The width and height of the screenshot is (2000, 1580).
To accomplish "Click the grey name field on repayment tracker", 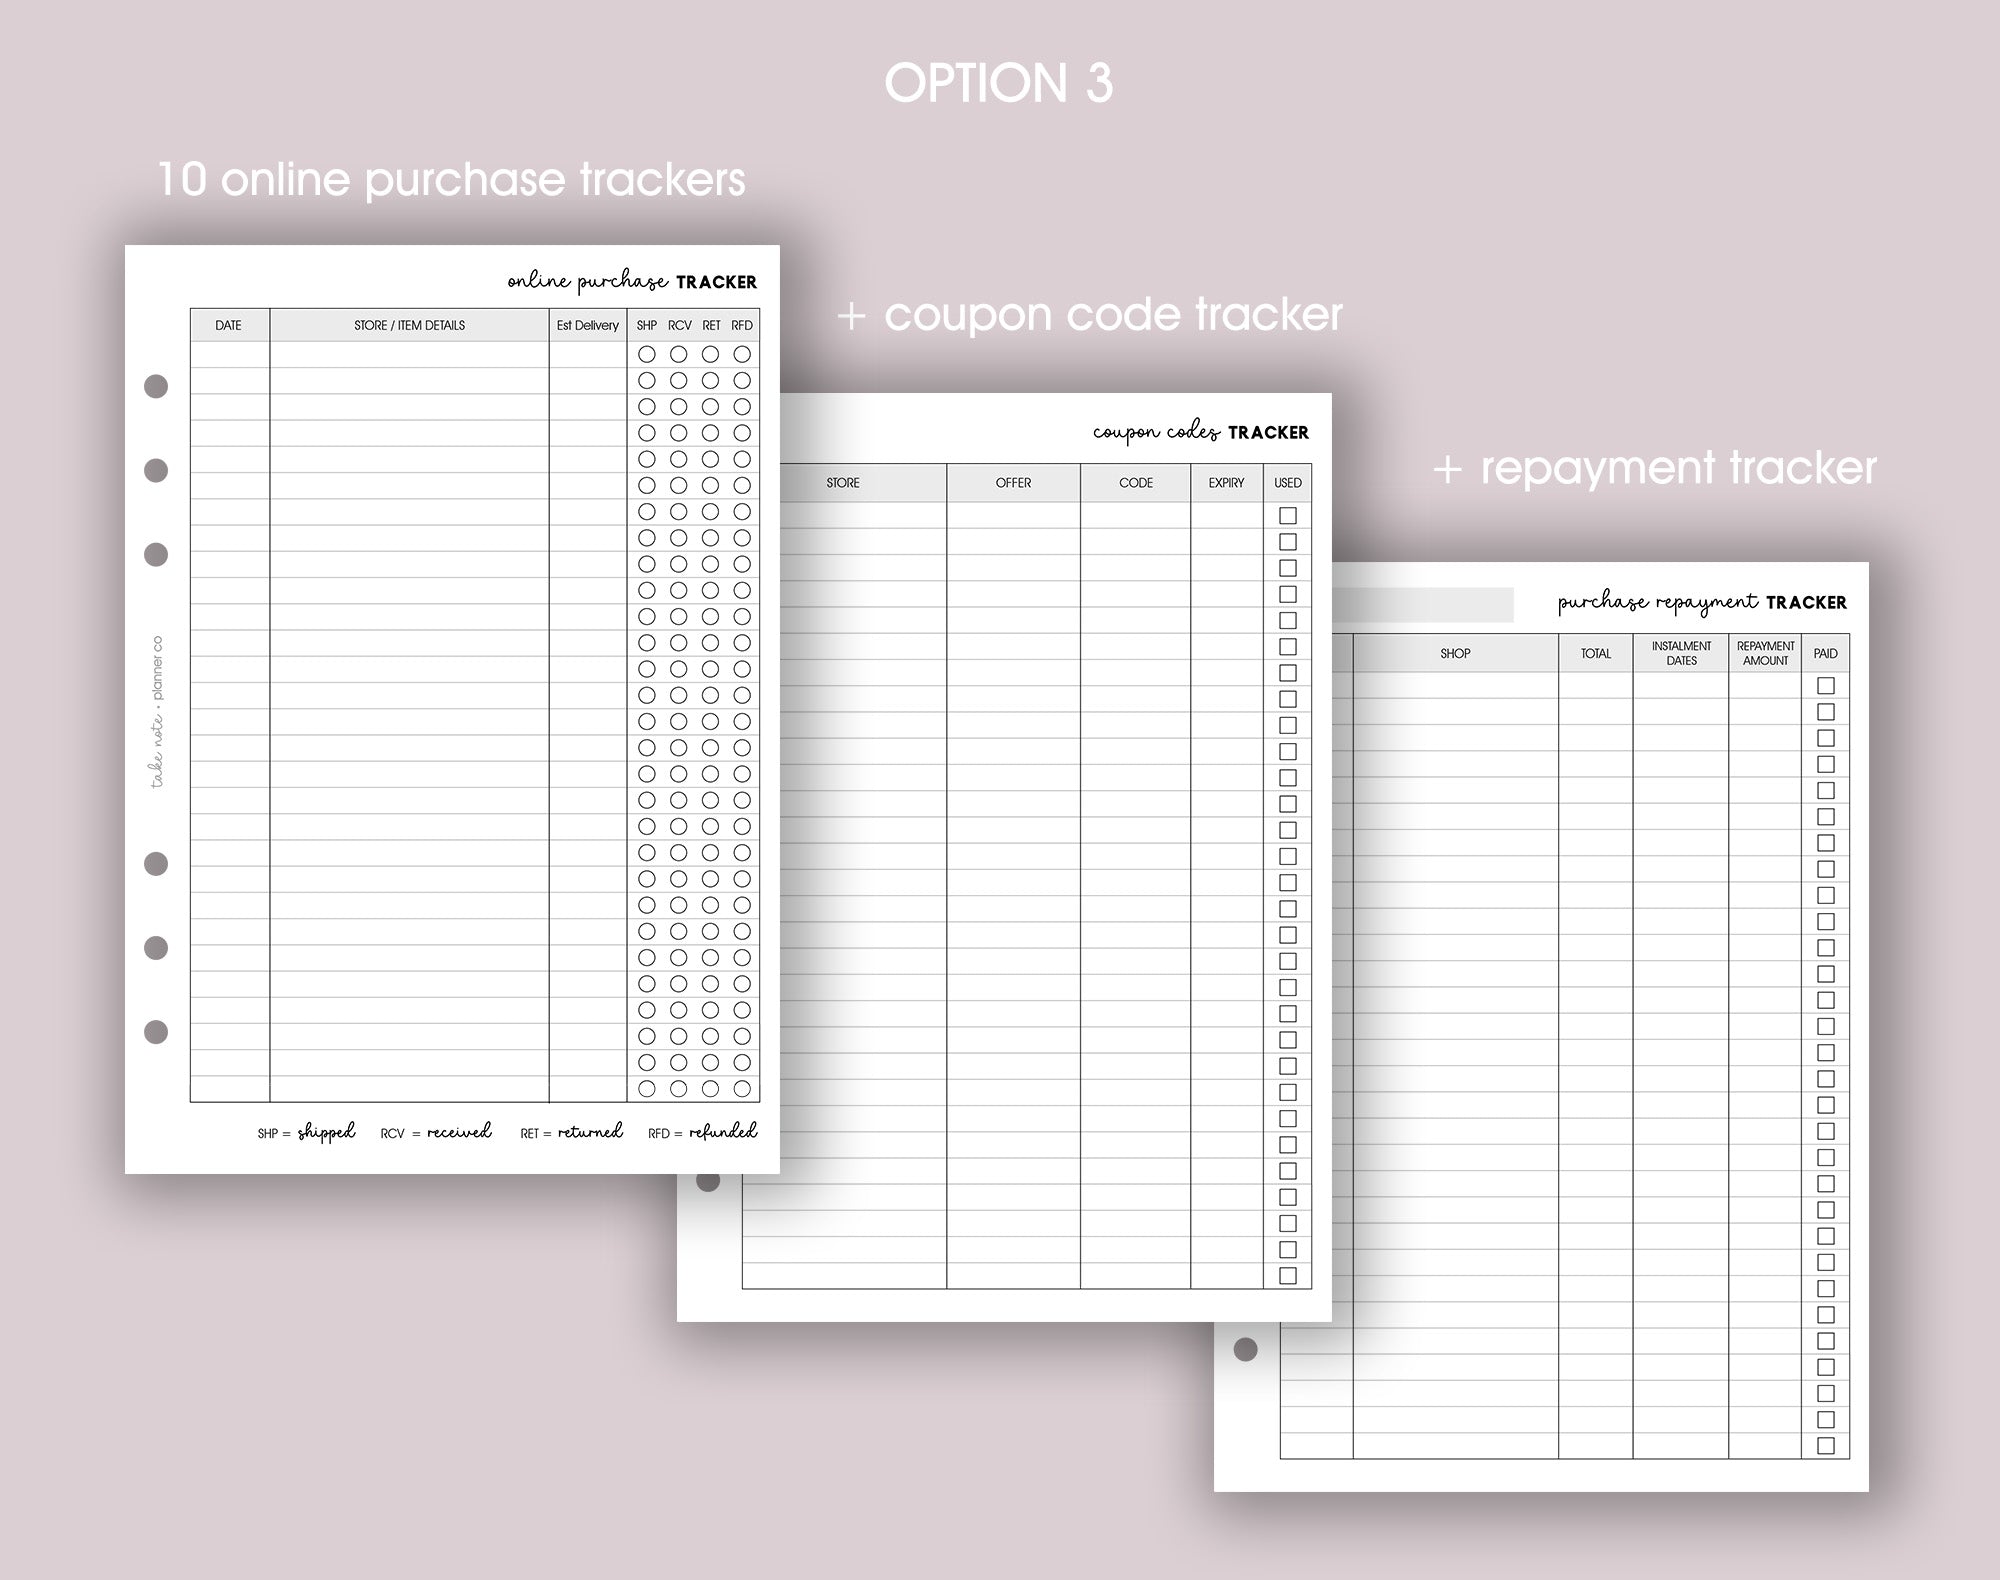I will pyautogui.click(x=1423, y=605).
